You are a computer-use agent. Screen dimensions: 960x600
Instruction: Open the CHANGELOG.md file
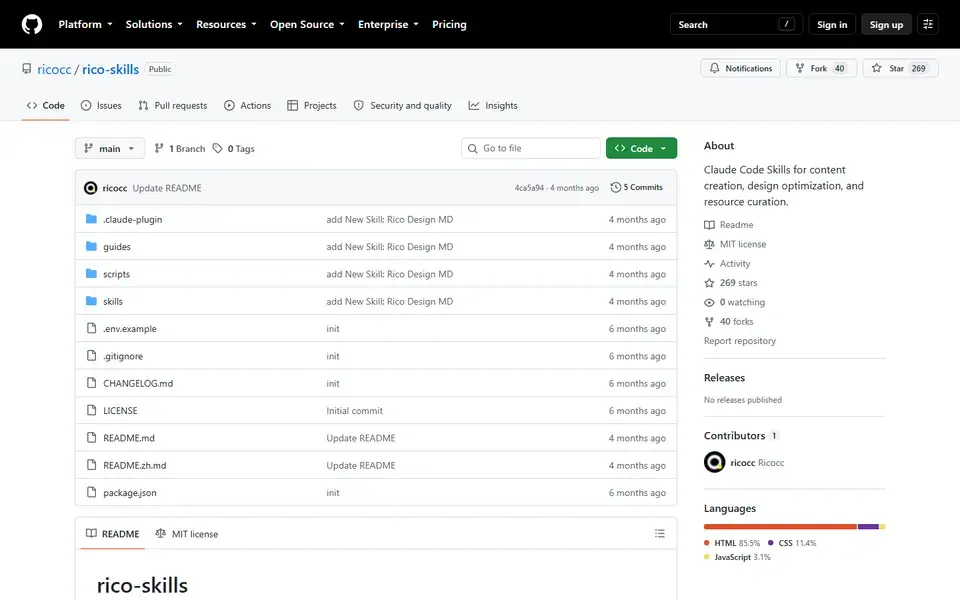(138, 383)
